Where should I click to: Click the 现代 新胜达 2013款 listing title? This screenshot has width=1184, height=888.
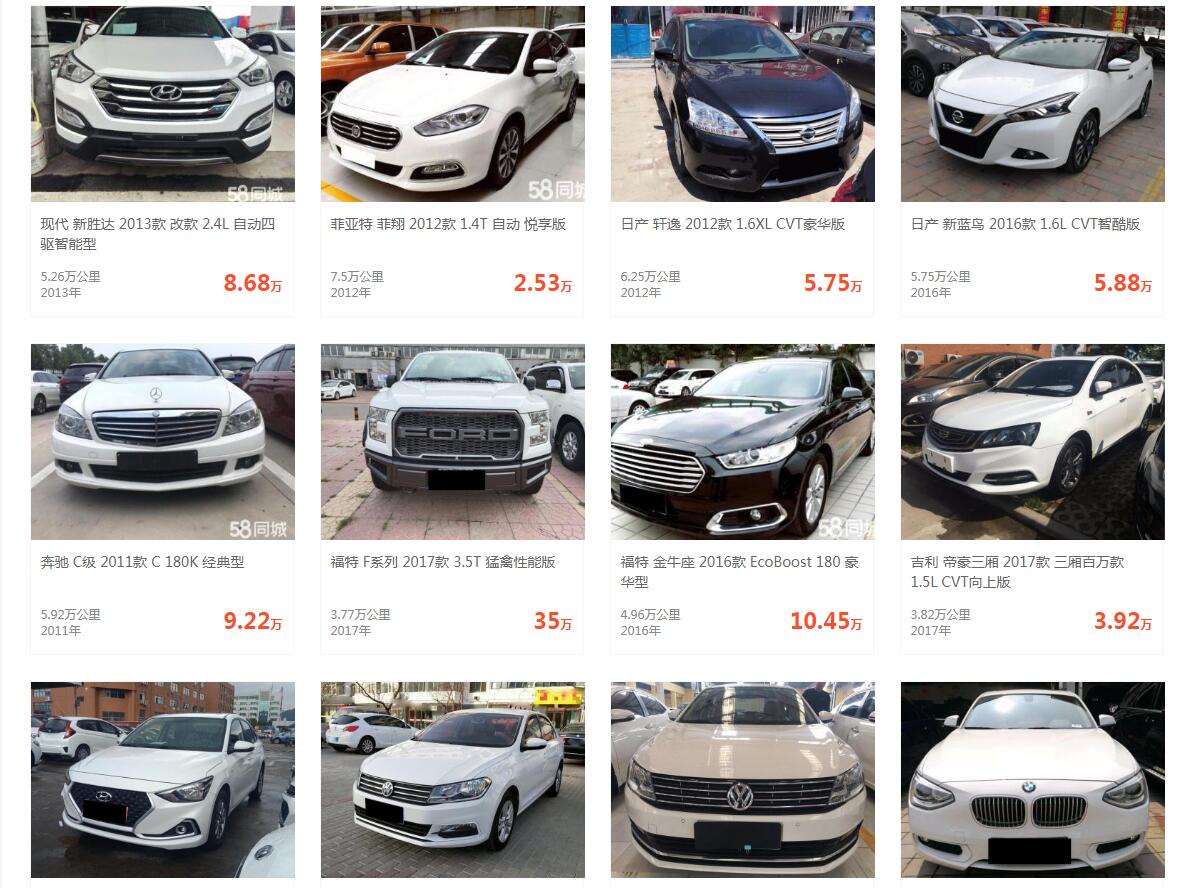(x=158, y=234)
